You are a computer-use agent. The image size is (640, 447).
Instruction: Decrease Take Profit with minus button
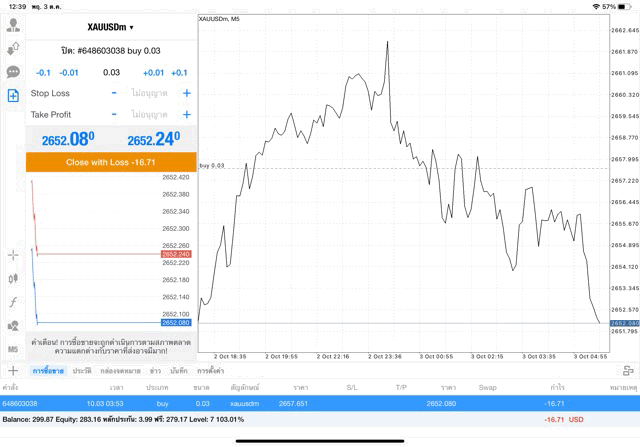114,115
